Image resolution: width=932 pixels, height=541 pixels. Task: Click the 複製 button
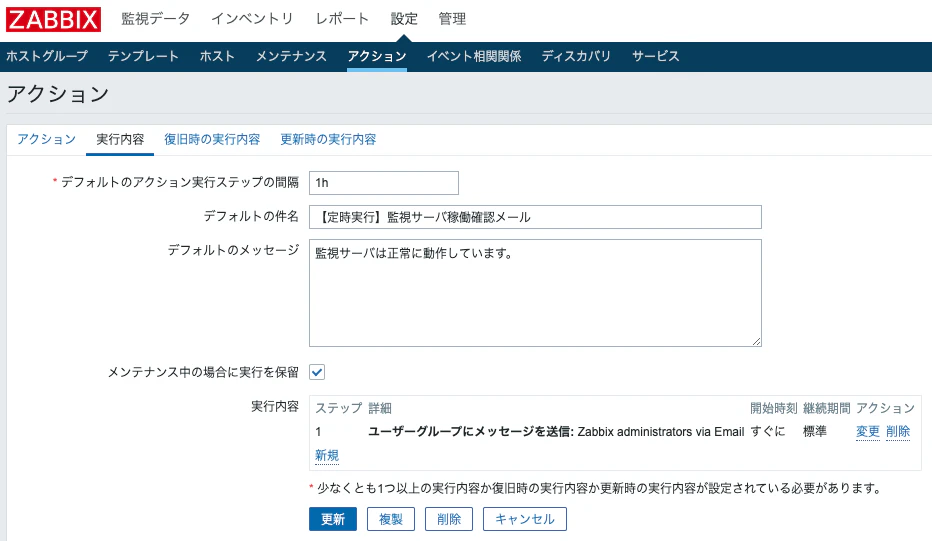click(391, 519)
